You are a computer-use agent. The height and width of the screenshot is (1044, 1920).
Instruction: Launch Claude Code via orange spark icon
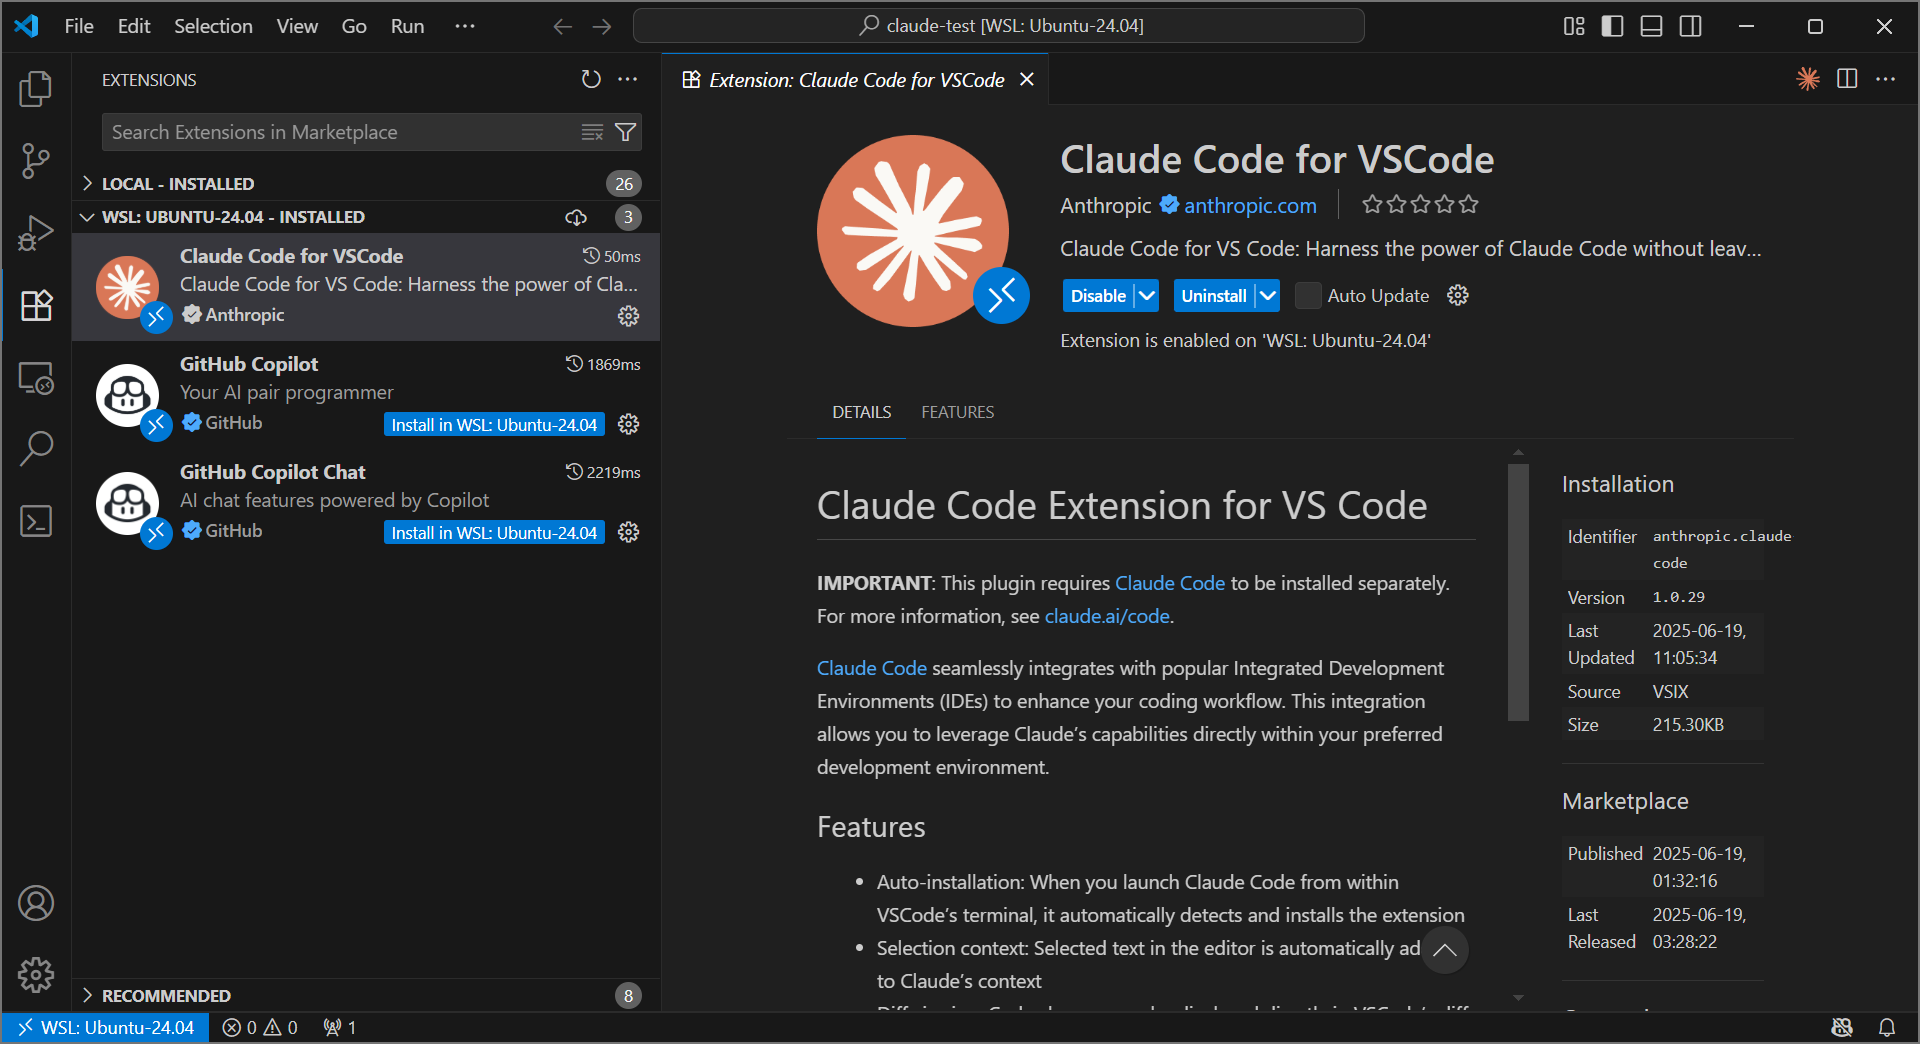coord(1807,79)
